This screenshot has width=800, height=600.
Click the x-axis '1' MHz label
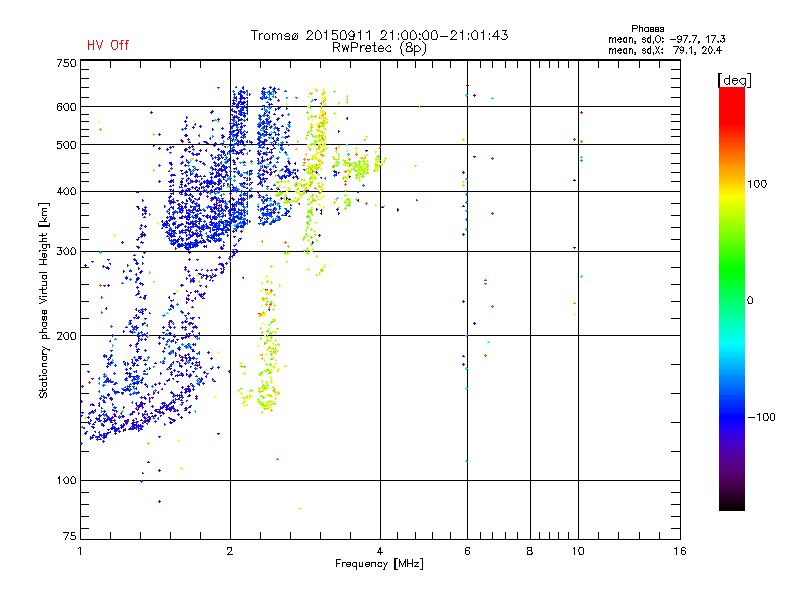(80, 552)
